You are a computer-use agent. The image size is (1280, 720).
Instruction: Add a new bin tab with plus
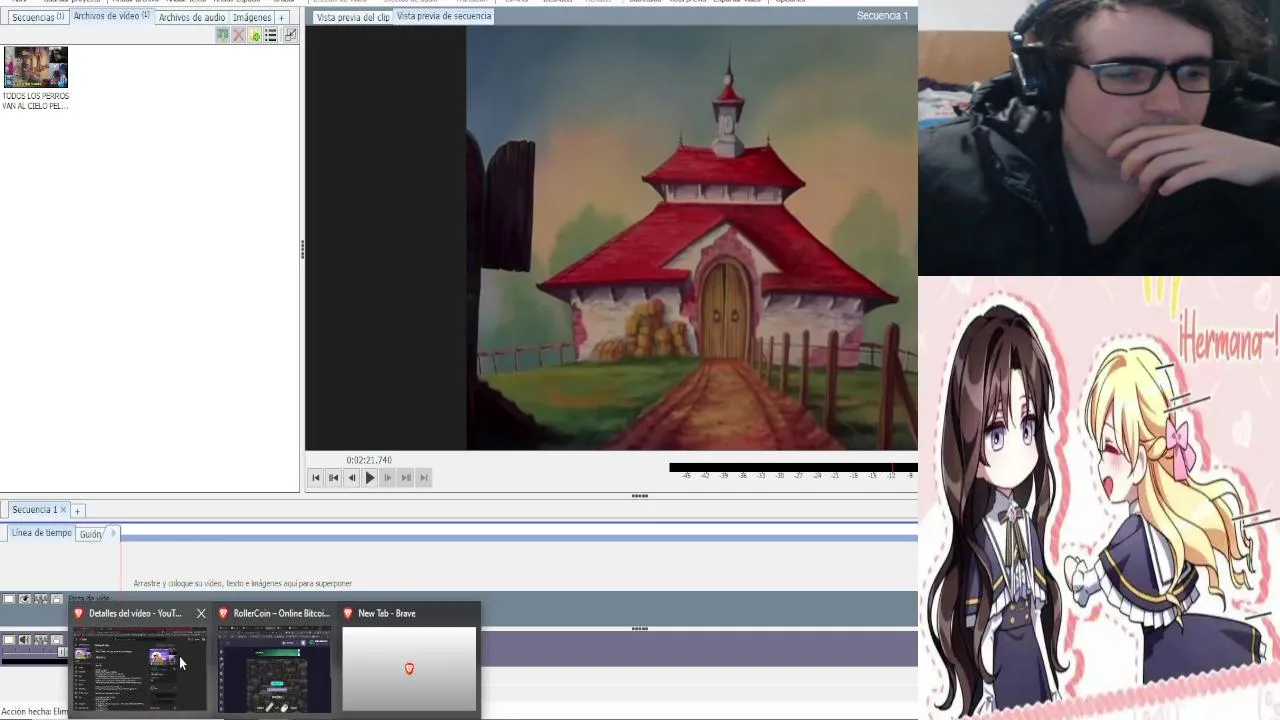(x=282, y=17)
